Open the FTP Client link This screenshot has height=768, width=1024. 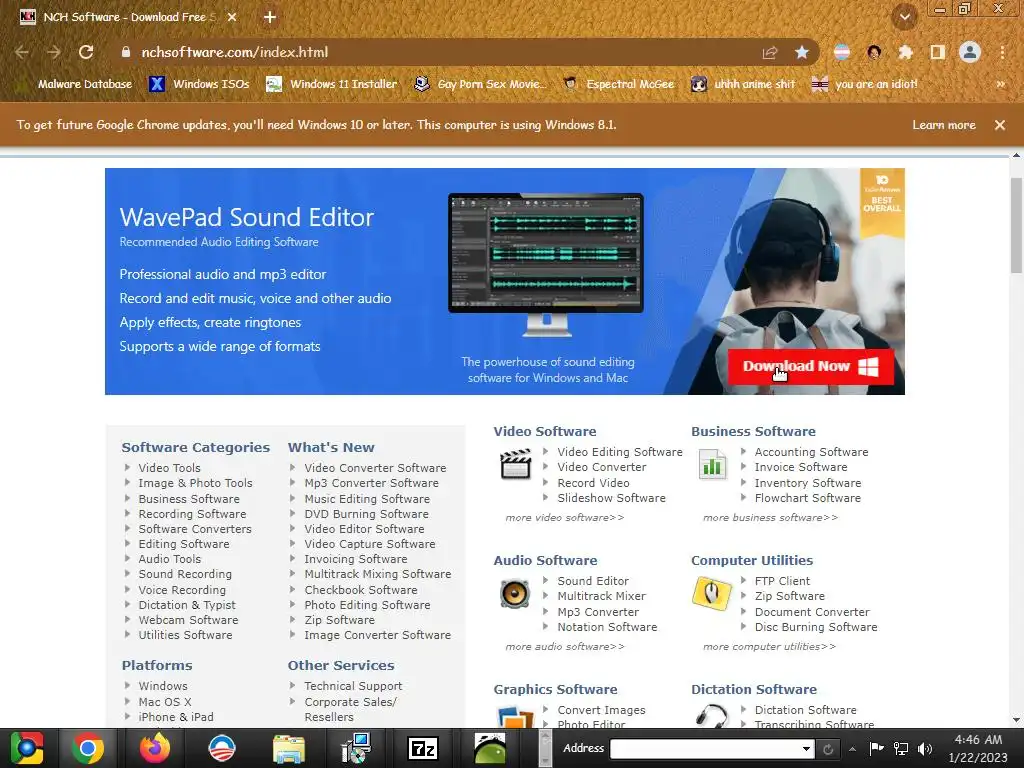pos(782,581)
